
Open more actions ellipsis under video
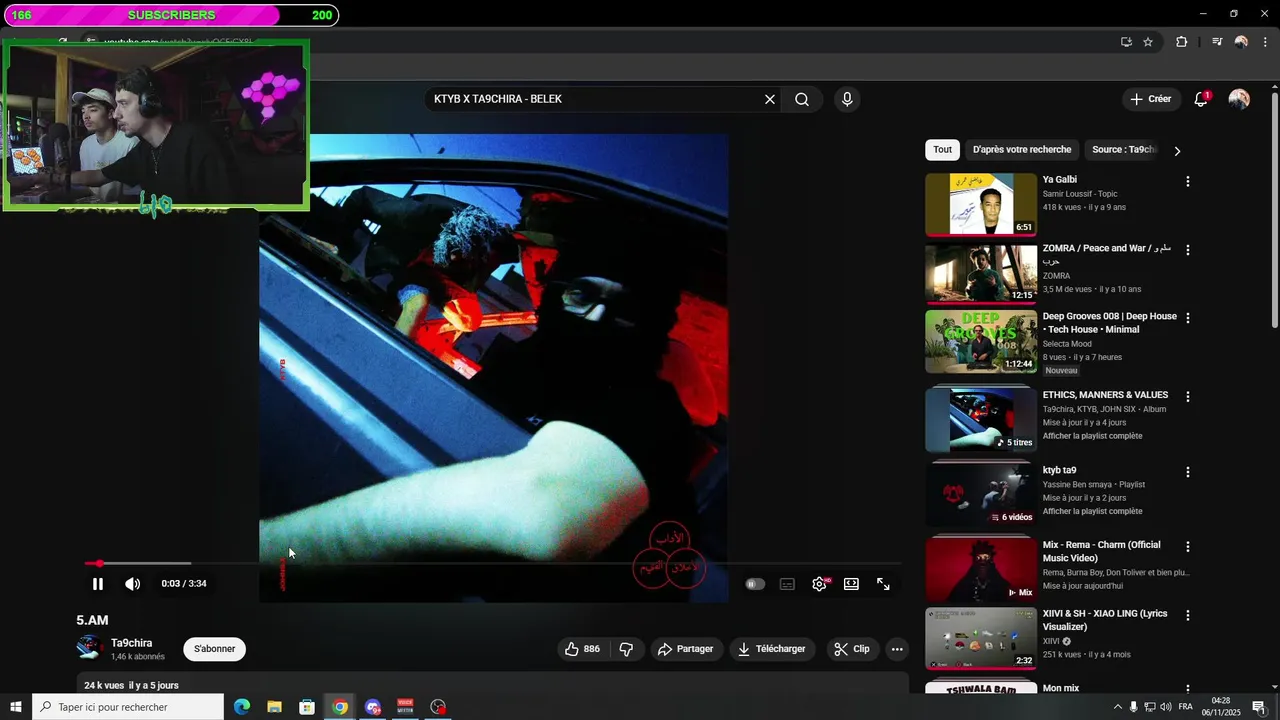[897, 649]
